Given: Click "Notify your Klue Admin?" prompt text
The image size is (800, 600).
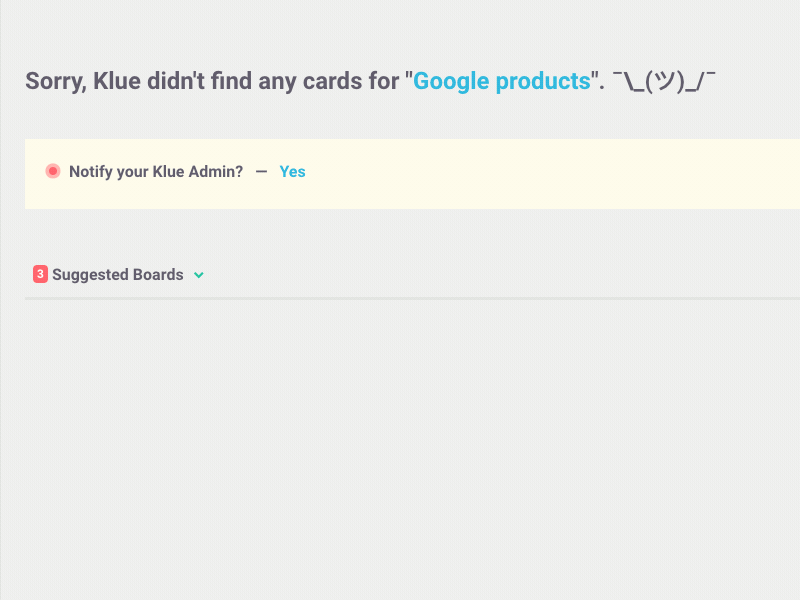Looking at the screenshot, I should (156, 172).
